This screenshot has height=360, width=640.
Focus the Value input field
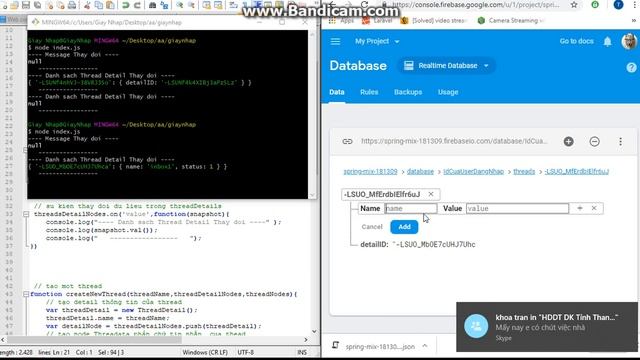point(517,208)
